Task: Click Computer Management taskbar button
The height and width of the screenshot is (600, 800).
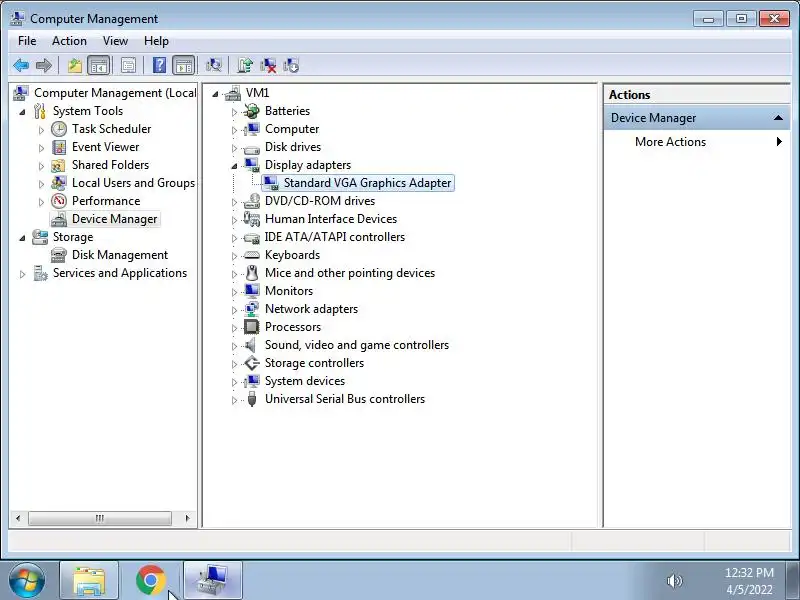Action: coord(213,581)
